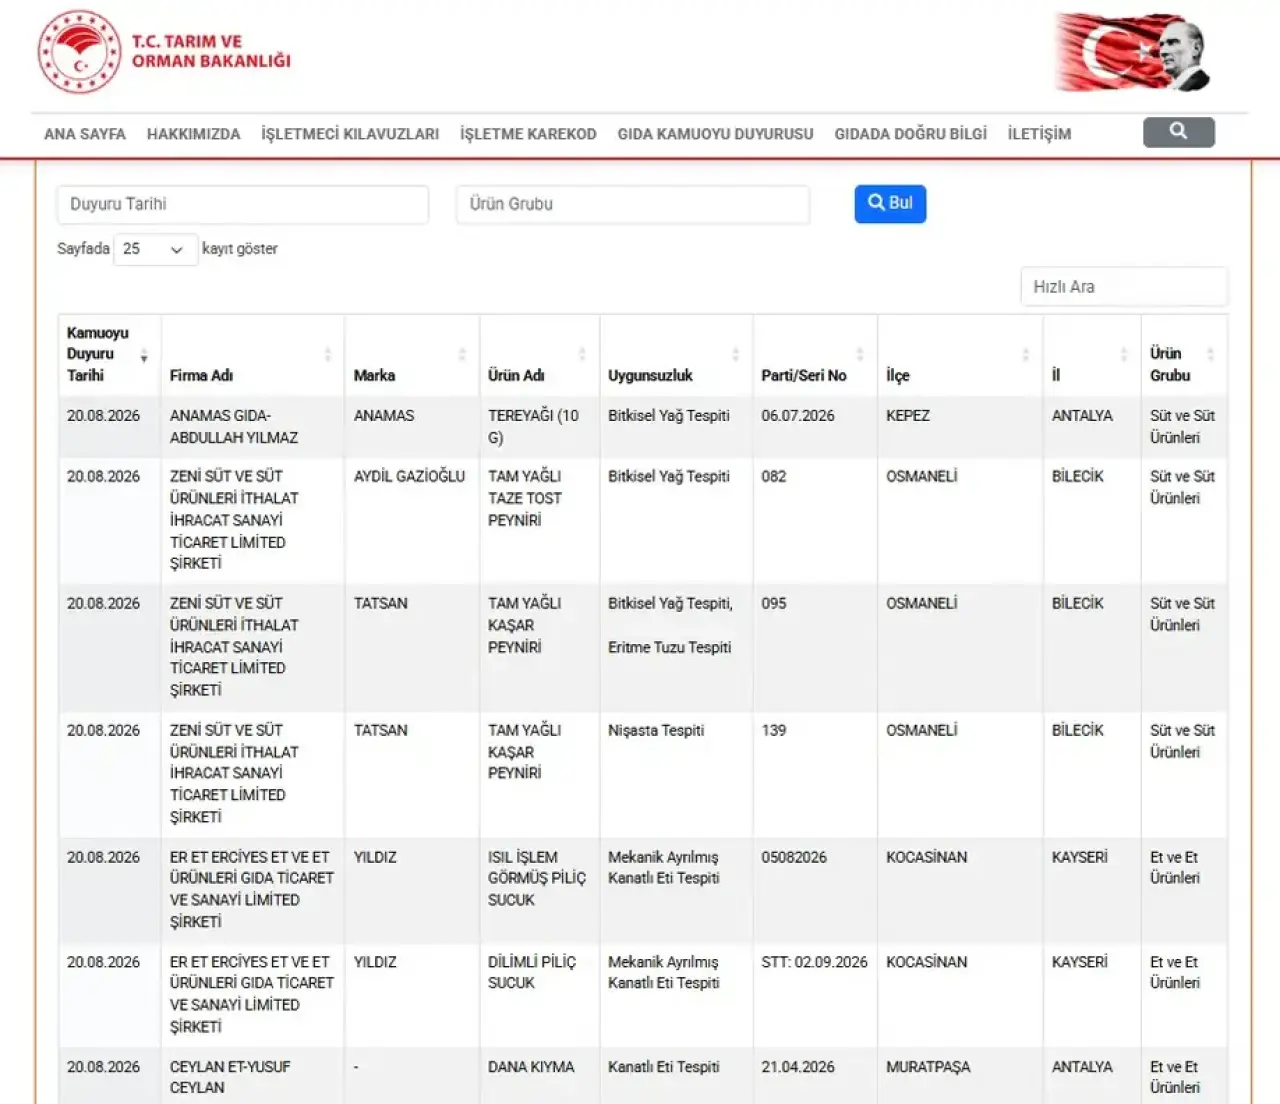
Task: Open İŞLETMECİ KILAVUZLARI menu
Action: [350, 134]
